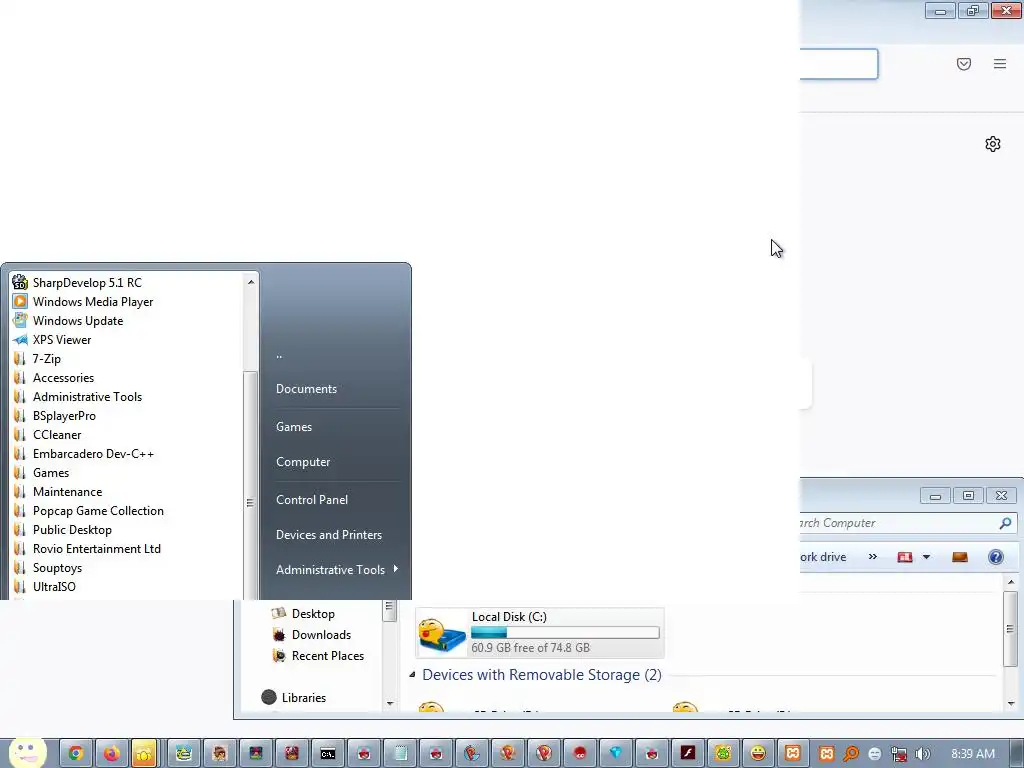Click the change view icon in Explorer
This screenshot has height=768, width=1024.
coord(904,557)
